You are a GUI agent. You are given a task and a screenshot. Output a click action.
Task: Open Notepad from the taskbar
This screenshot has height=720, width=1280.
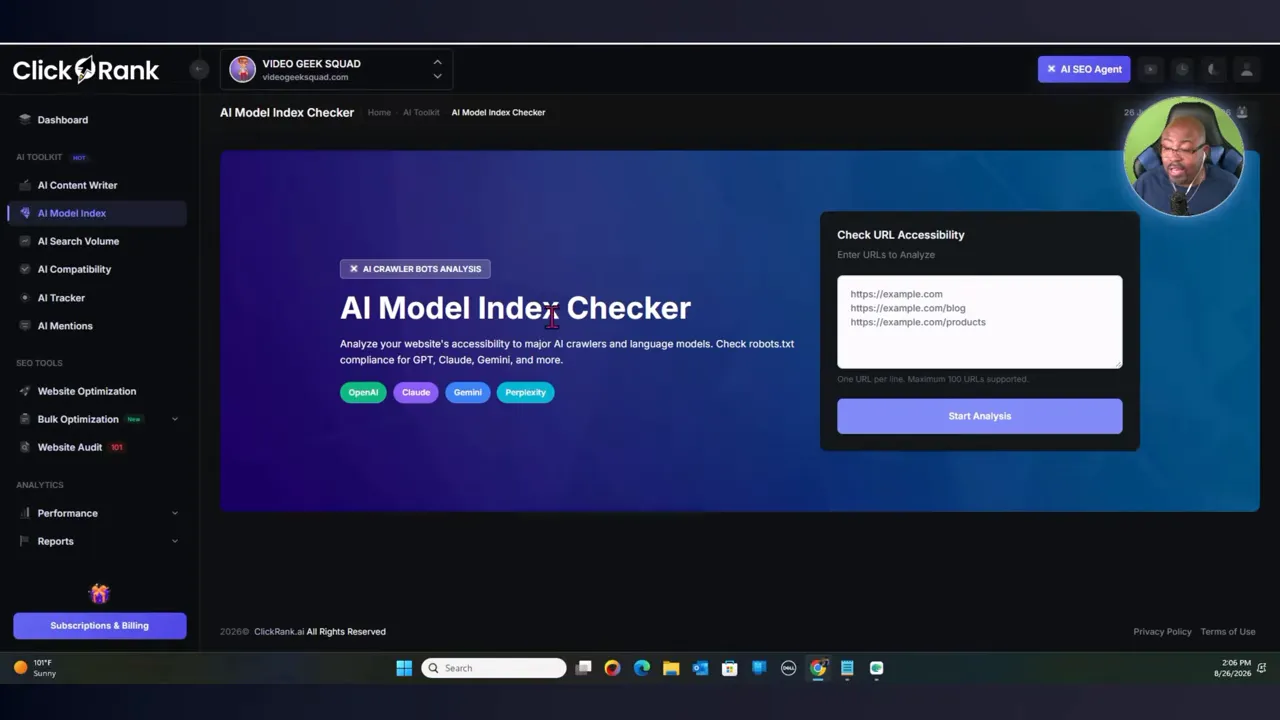tap(847, 668)
